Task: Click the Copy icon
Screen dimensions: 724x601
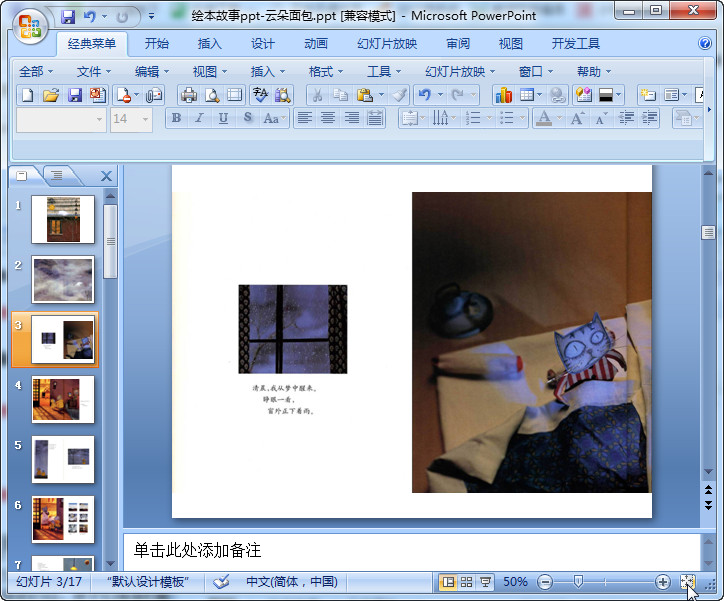Action: tap(340, 95)
